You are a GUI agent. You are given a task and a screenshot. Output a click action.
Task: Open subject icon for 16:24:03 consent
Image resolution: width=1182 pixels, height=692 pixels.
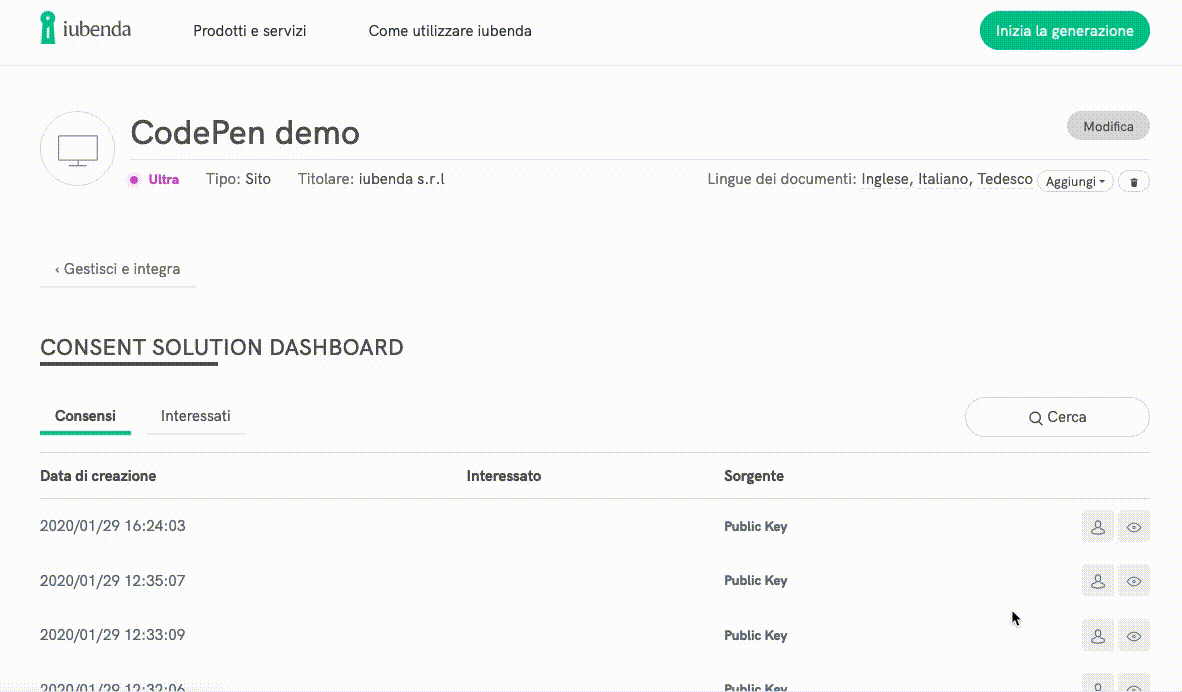(x=1097, y=526)
